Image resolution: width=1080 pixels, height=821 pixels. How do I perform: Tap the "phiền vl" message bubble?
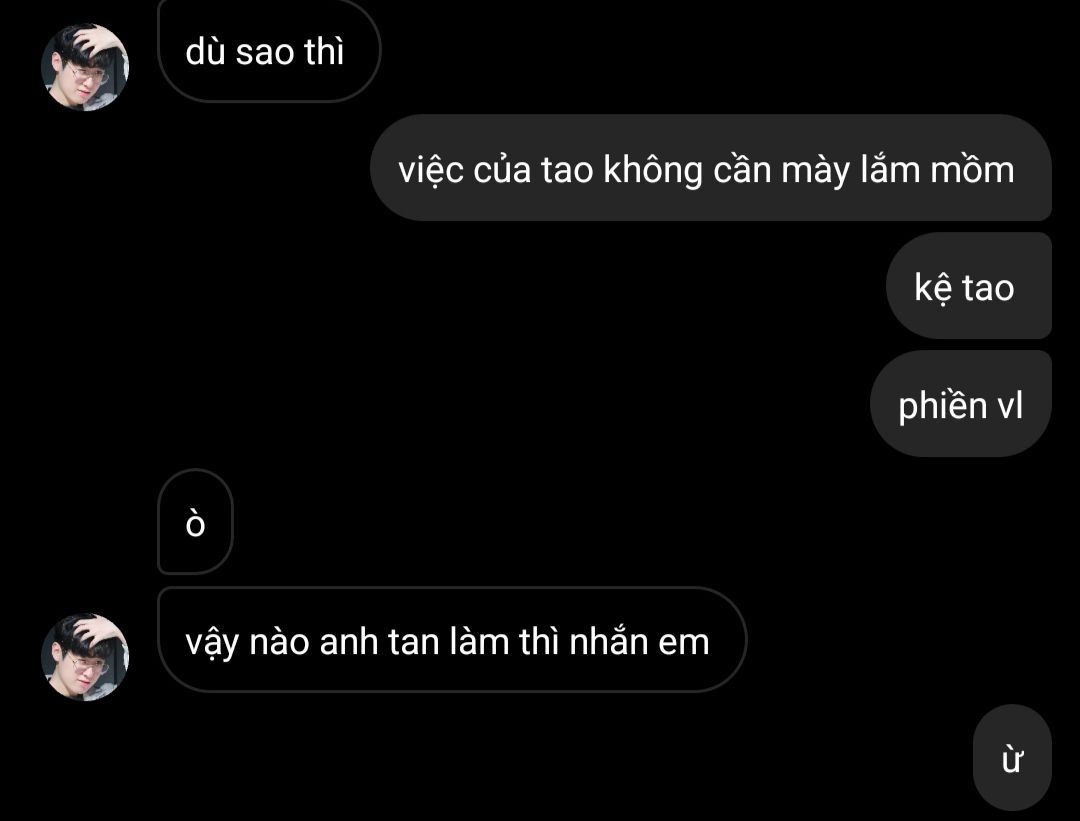pyautogui.click(x=961, y=404)
